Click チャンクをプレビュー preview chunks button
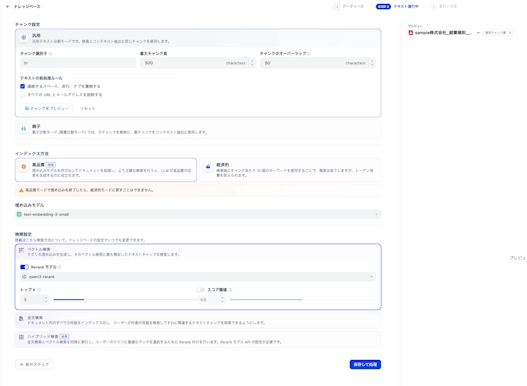This screenshot has width=527, height=386. [47, 108]
